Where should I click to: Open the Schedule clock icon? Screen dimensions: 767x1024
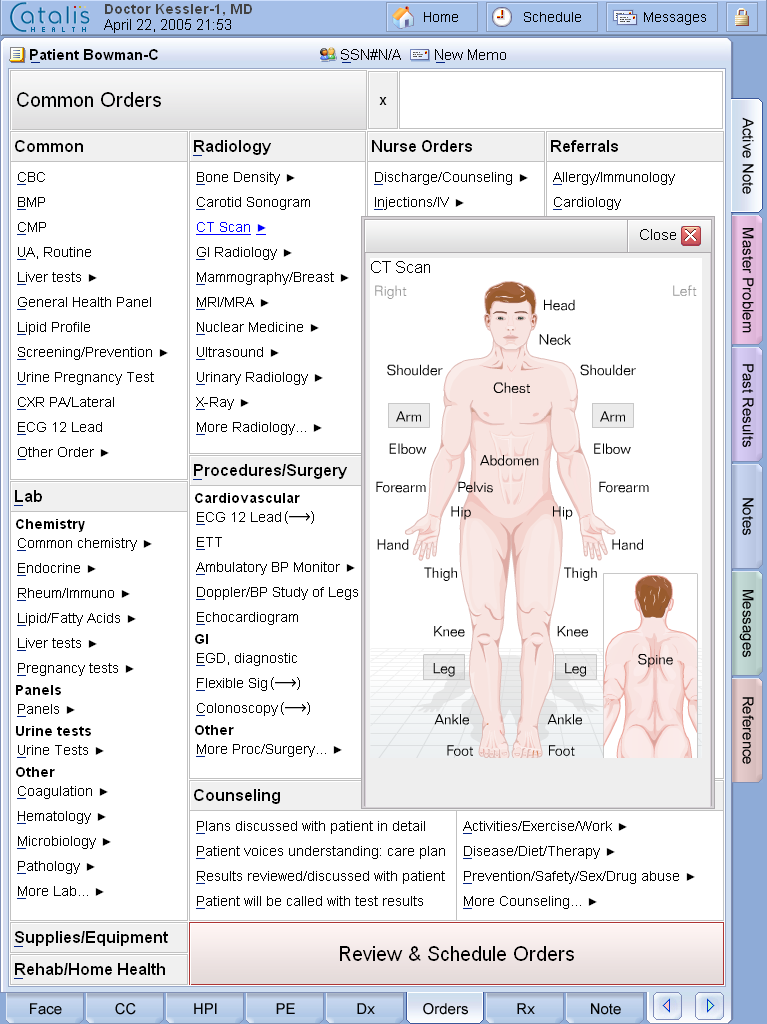(x=502, y=17)
